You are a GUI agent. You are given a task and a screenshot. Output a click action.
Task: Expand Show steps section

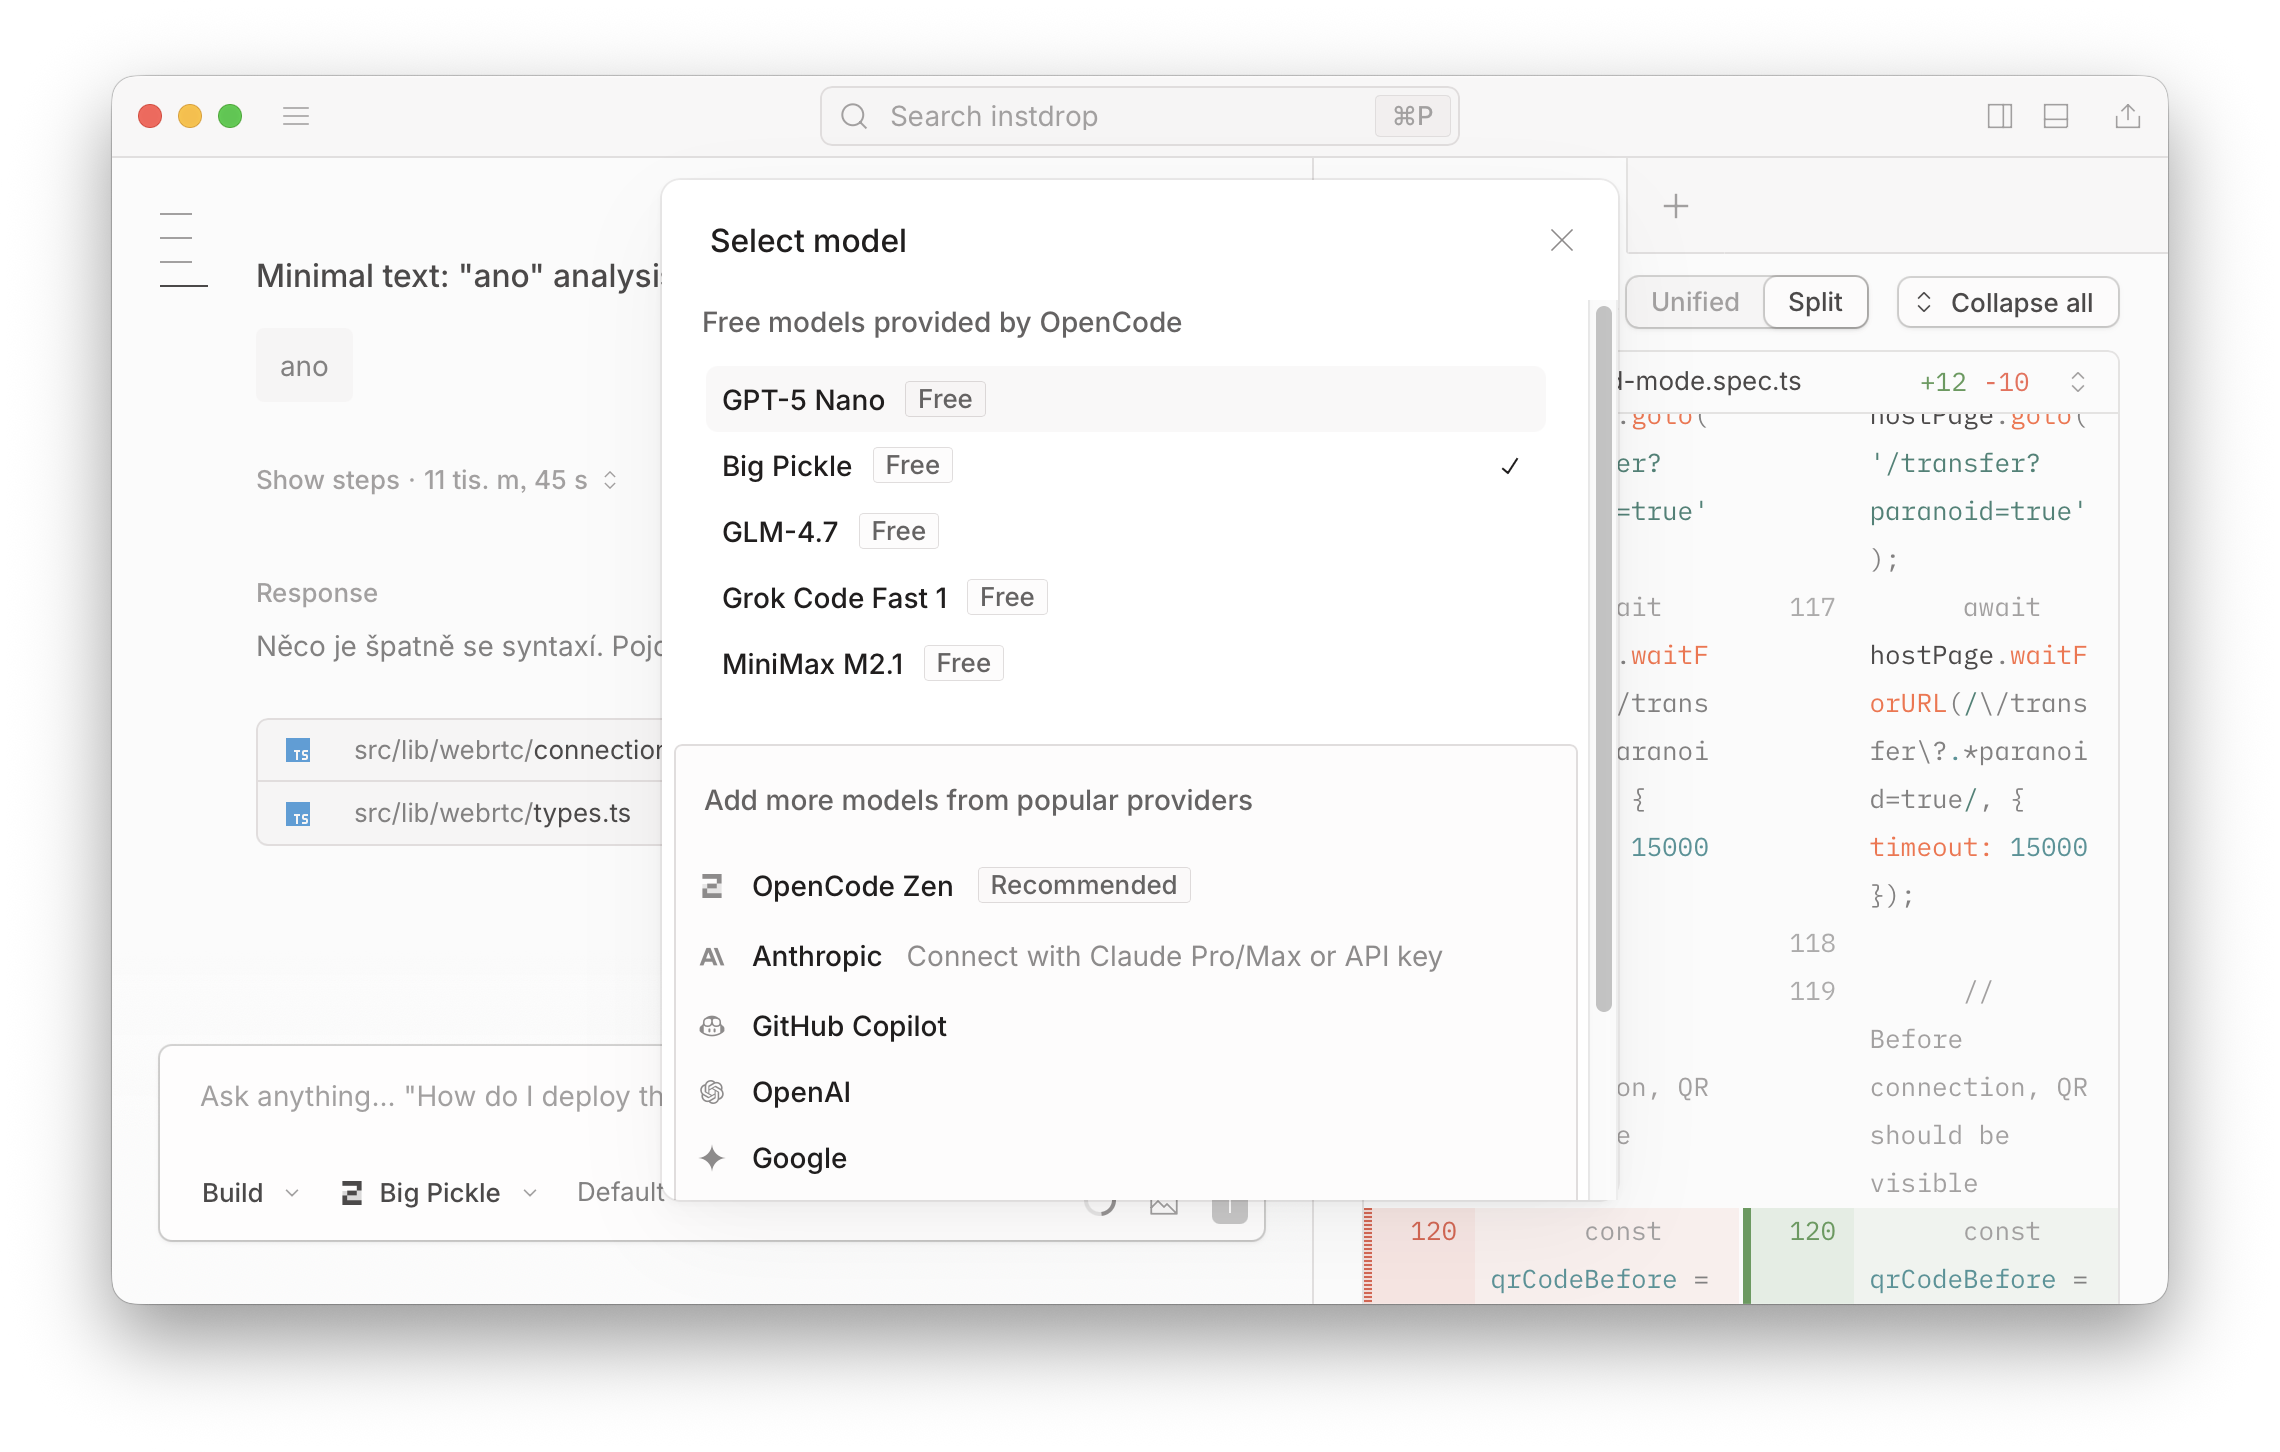click(437, 480)
